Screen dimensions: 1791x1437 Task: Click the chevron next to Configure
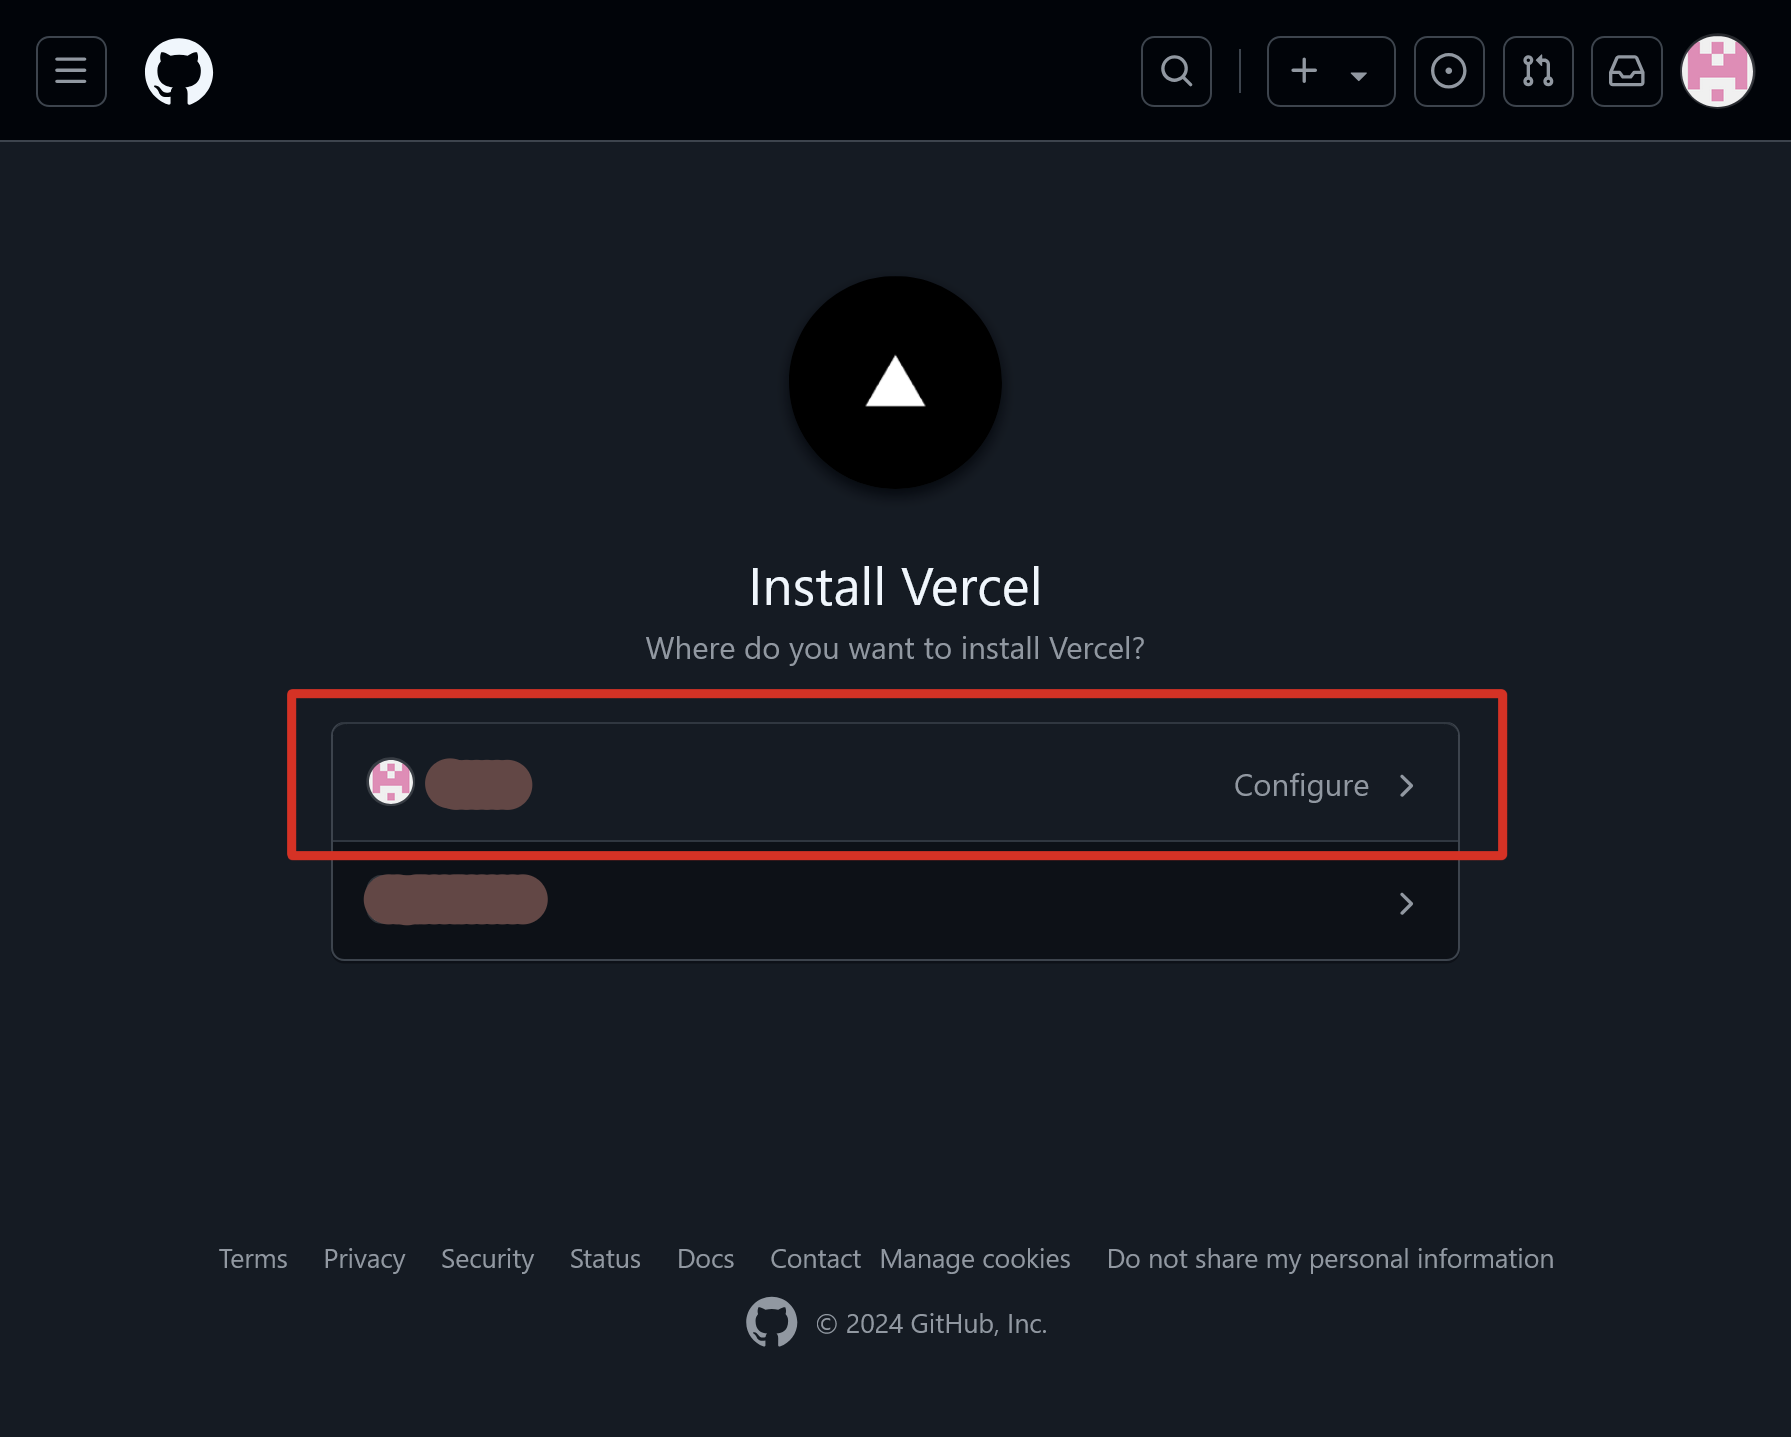tap(1406, 786)
